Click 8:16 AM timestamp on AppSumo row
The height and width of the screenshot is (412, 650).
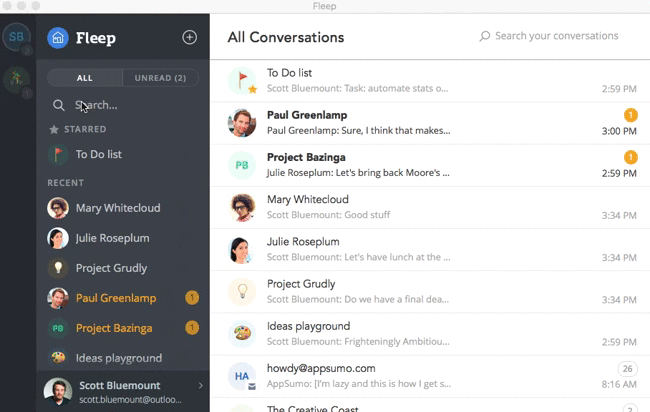(619, 384)
